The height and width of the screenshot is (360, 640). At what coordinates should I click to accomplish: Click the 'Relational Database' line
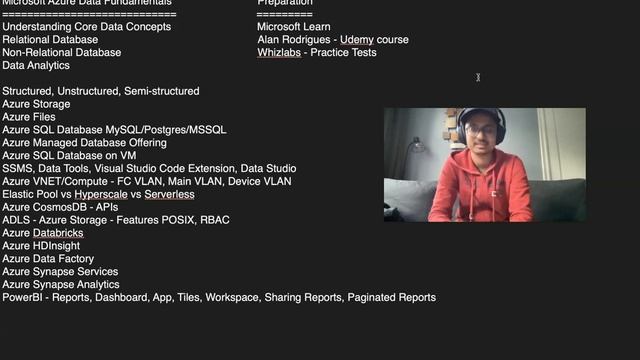(50, 40)
